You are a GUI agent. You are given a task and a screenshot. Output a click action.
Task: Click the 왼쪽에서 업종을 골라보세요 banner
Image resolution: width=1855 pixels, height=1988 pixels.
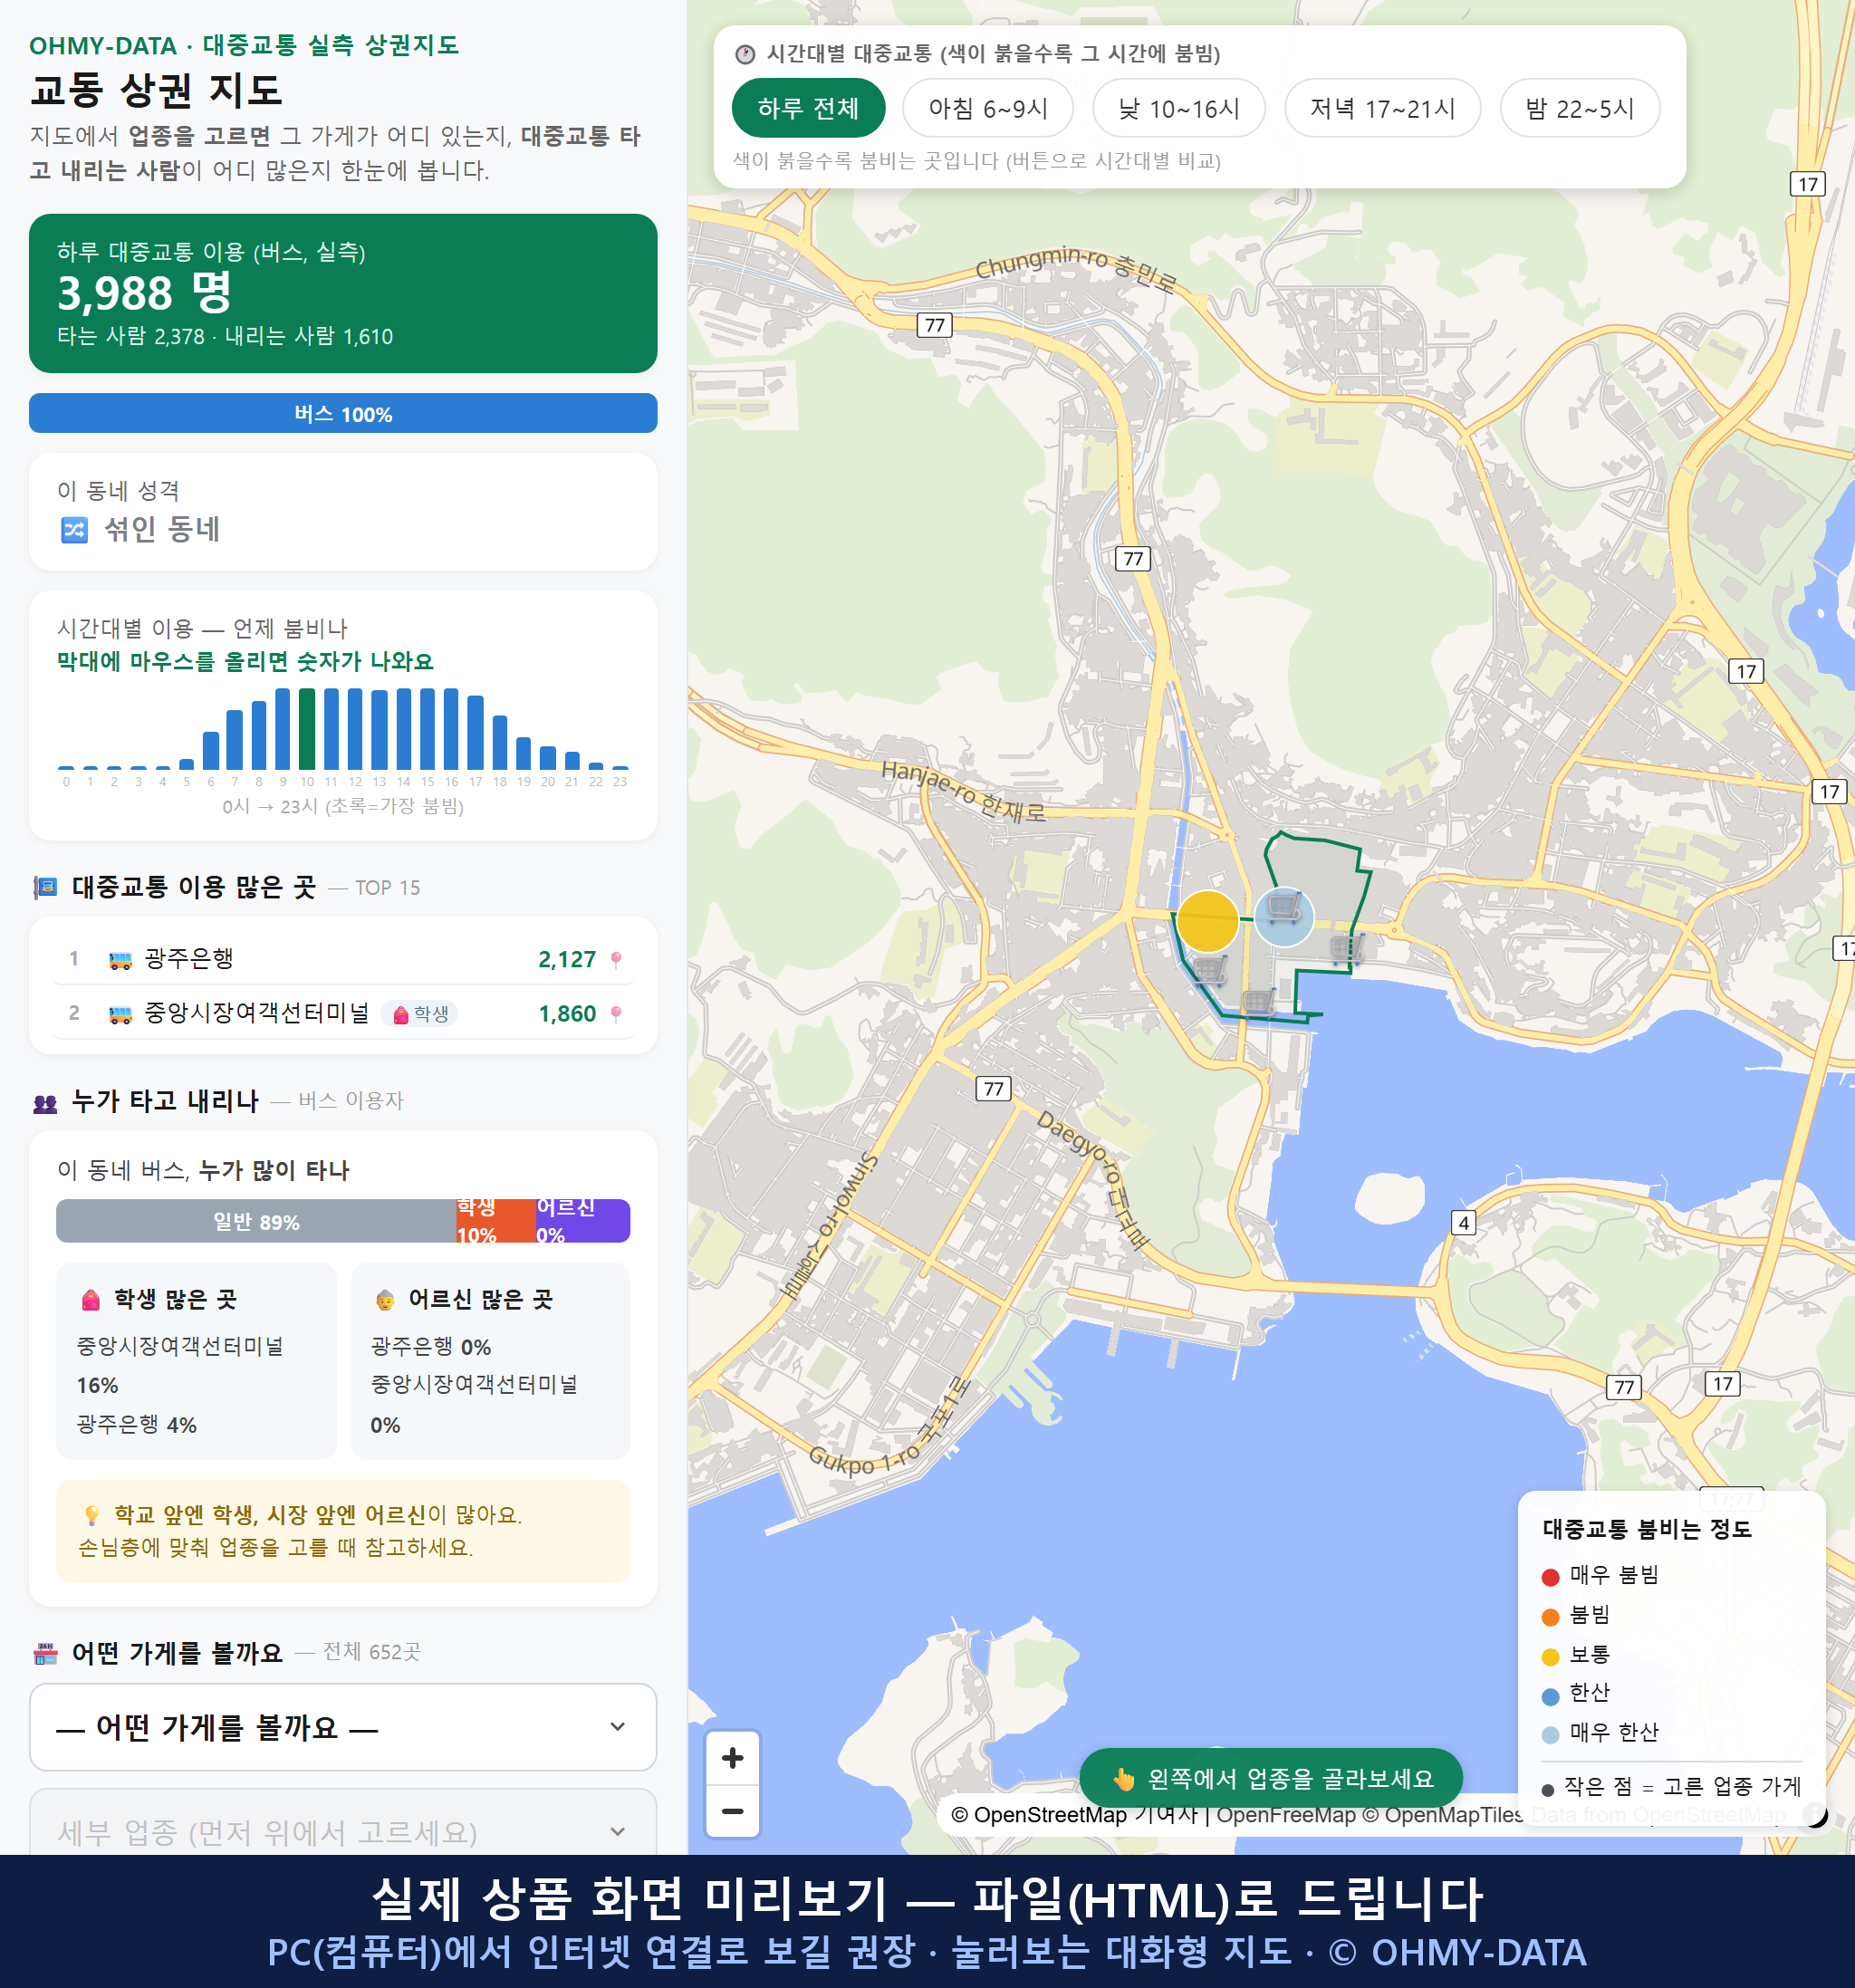1271,1779
